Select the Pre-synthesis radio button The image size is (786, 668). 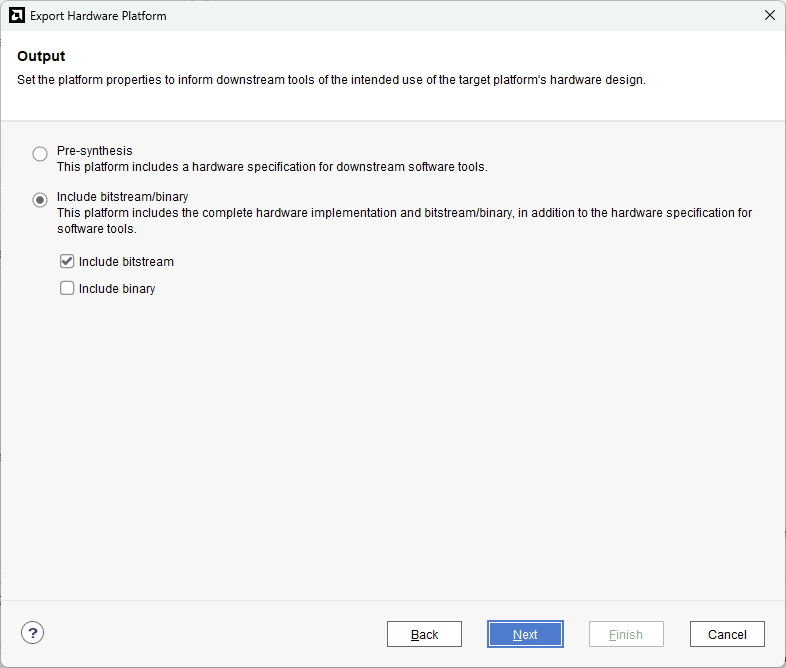point(40,154)
